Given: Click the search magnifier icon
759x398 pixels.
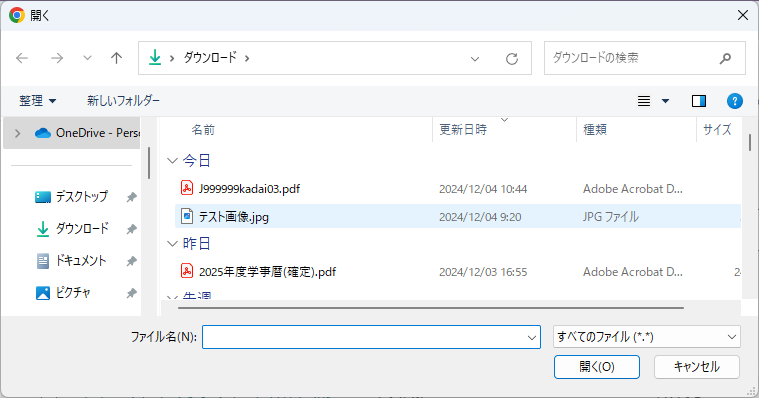Looking at the screenshot, I should pyautogui.click(x=725, y=58).
